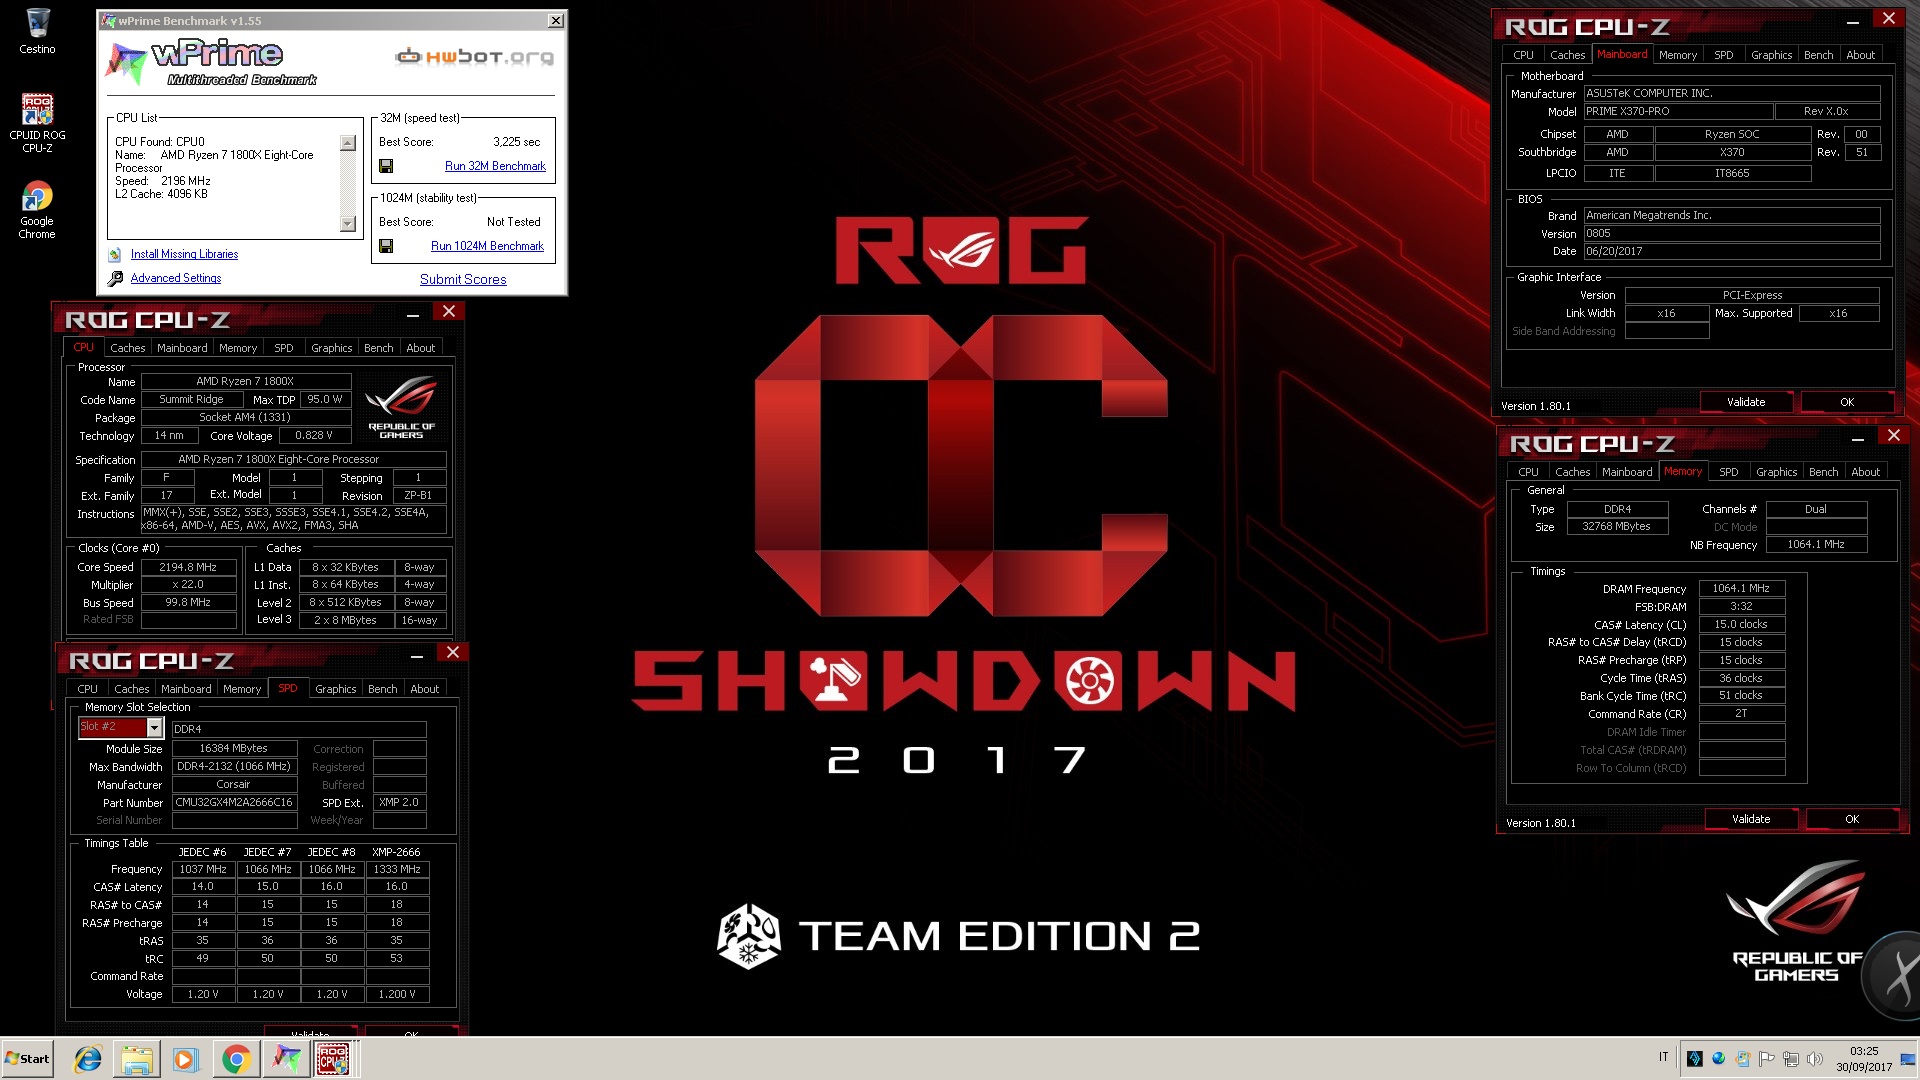This screenshot has width=1920, height=1080.
Task: Click the 1024M benchmark save floppy icon
Action: coord(386,246)
